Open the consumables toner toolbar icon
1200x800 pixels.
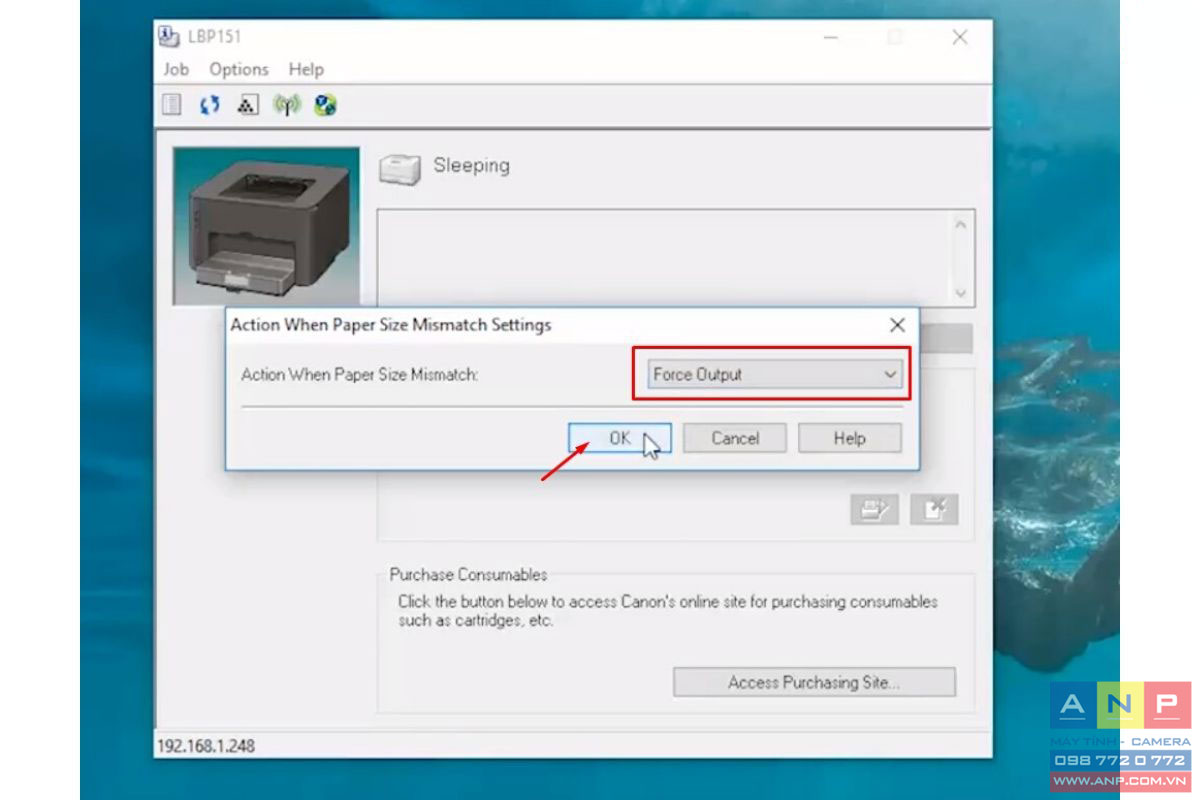[248, 105]
